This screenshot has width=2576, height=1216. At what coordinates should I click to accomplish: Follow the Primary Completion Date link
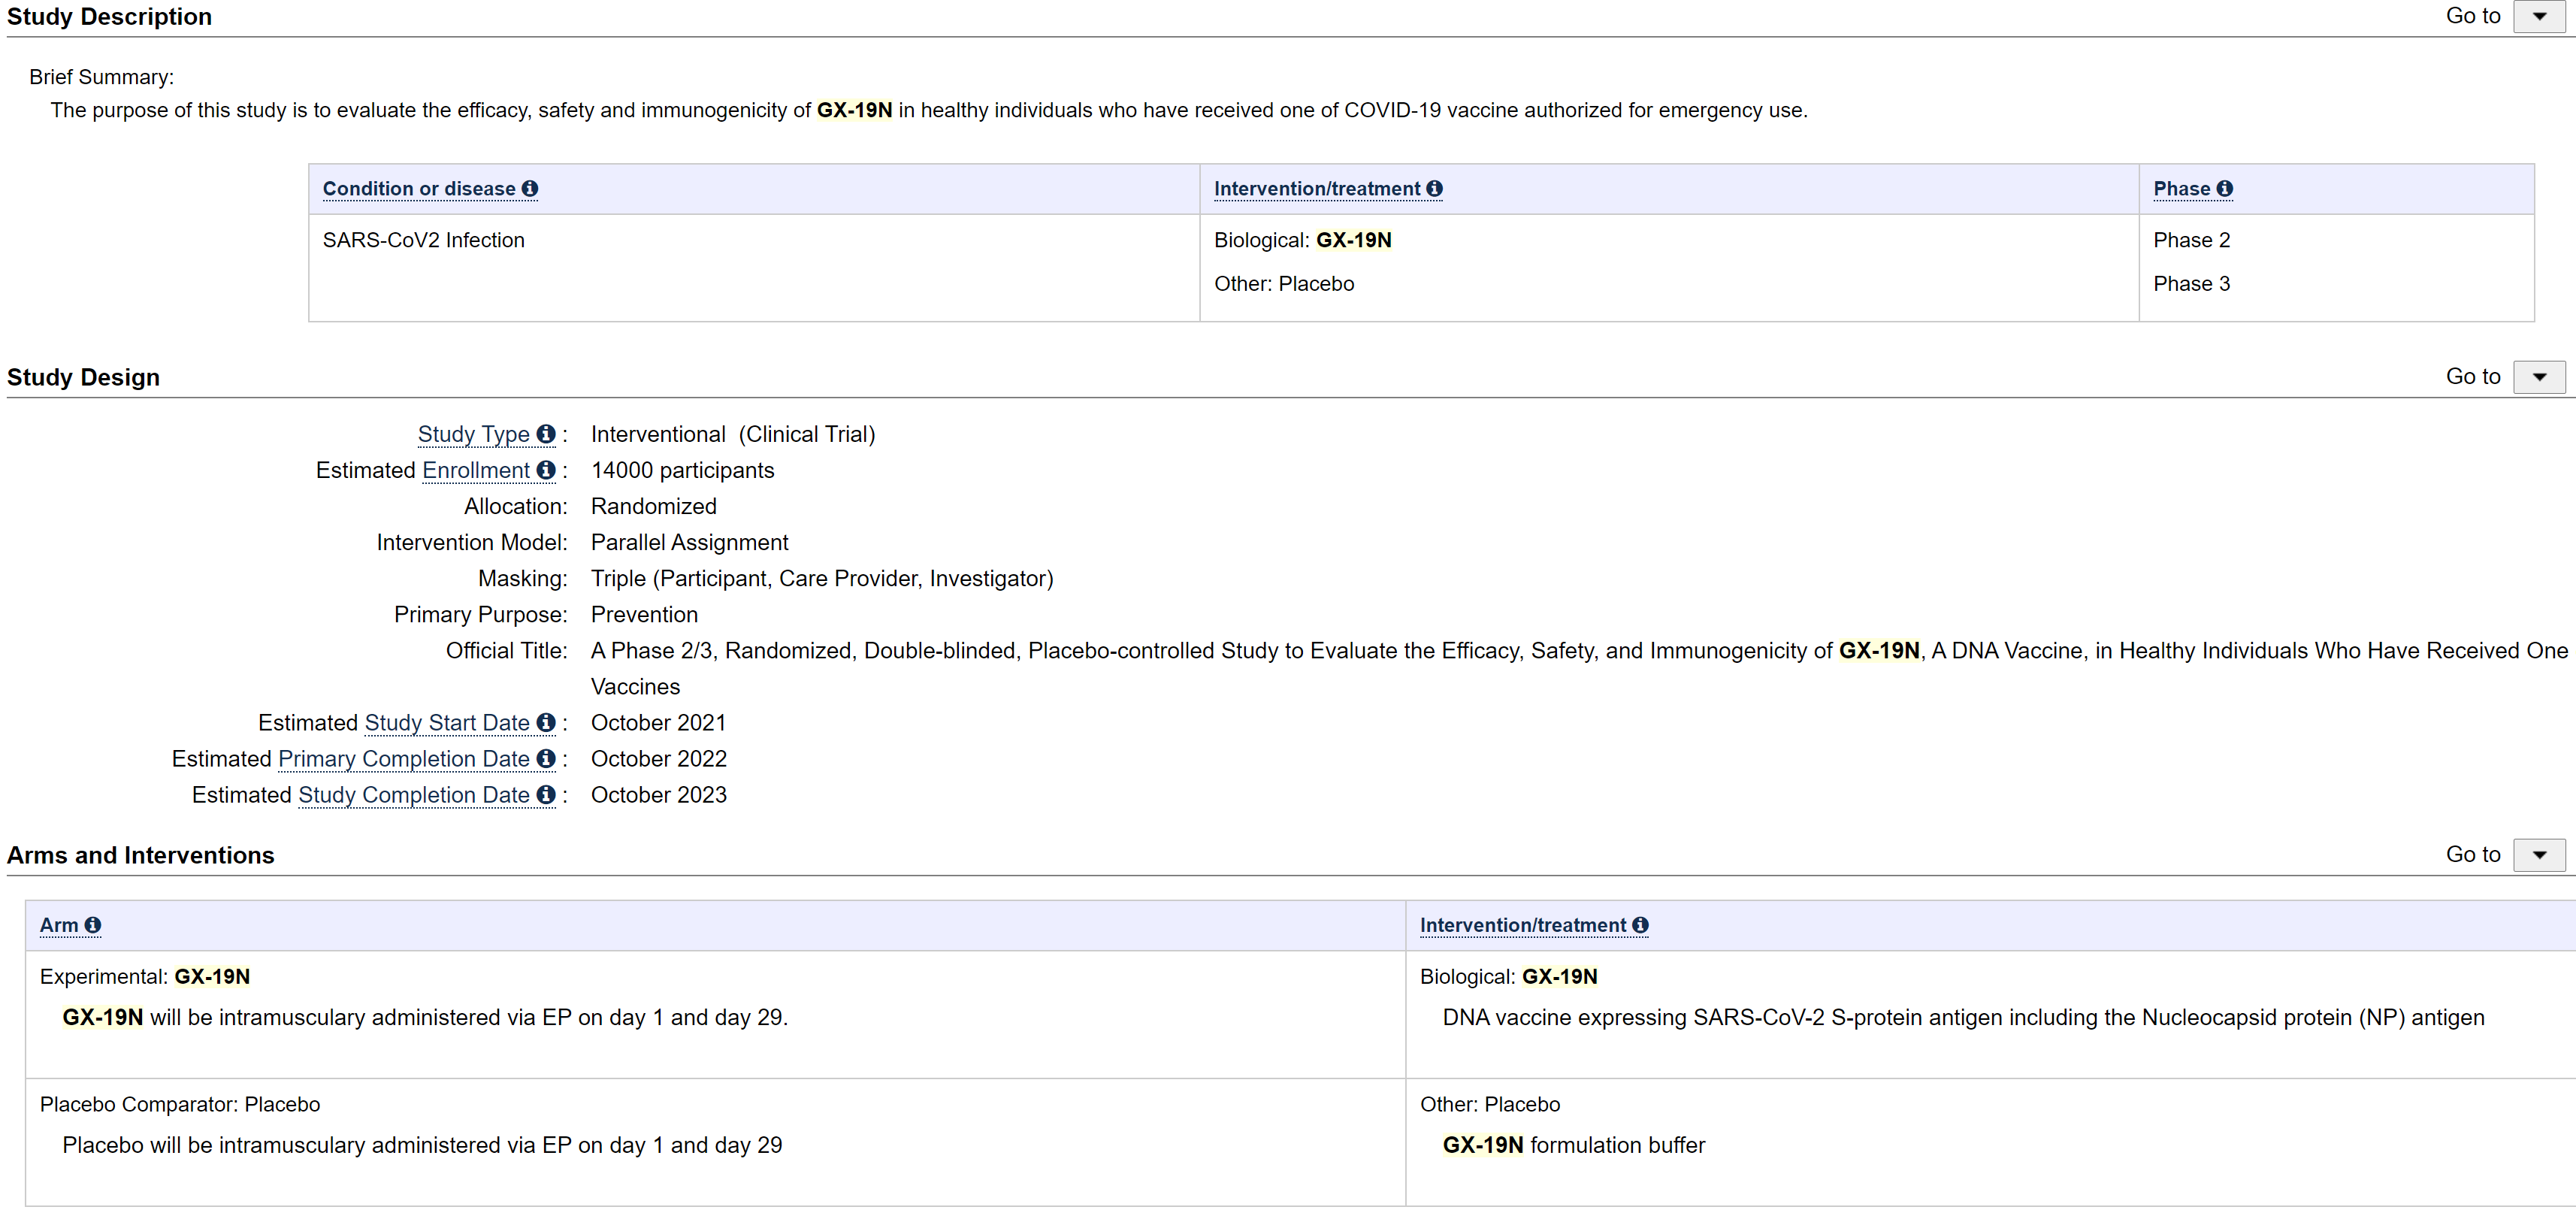403,758
